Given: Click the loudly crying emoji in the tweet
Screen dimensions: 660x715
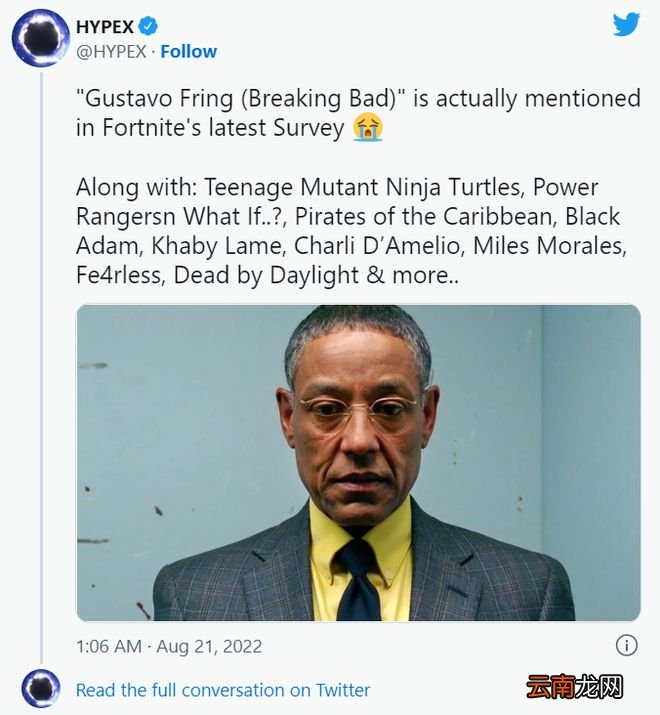Looking at the screenshot, I should point(368,128).
